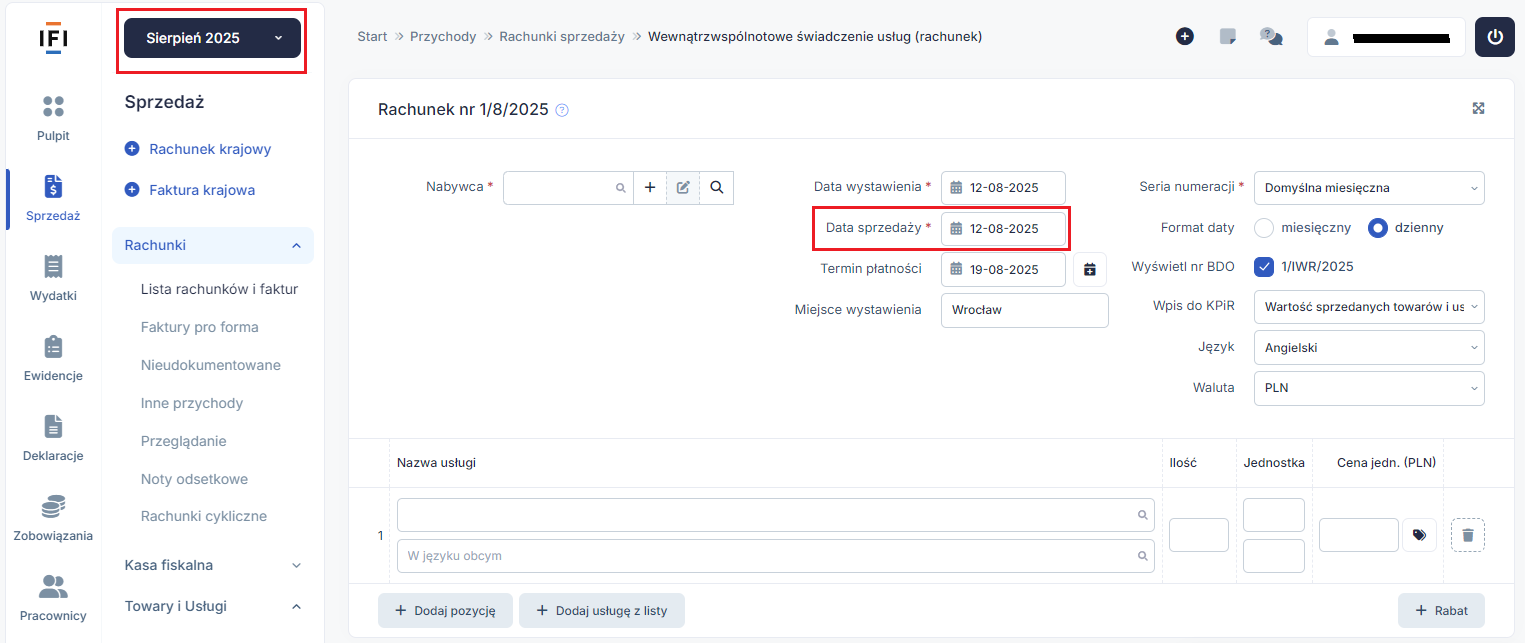Open Nieudokumentowane menu item

[211, 365]
